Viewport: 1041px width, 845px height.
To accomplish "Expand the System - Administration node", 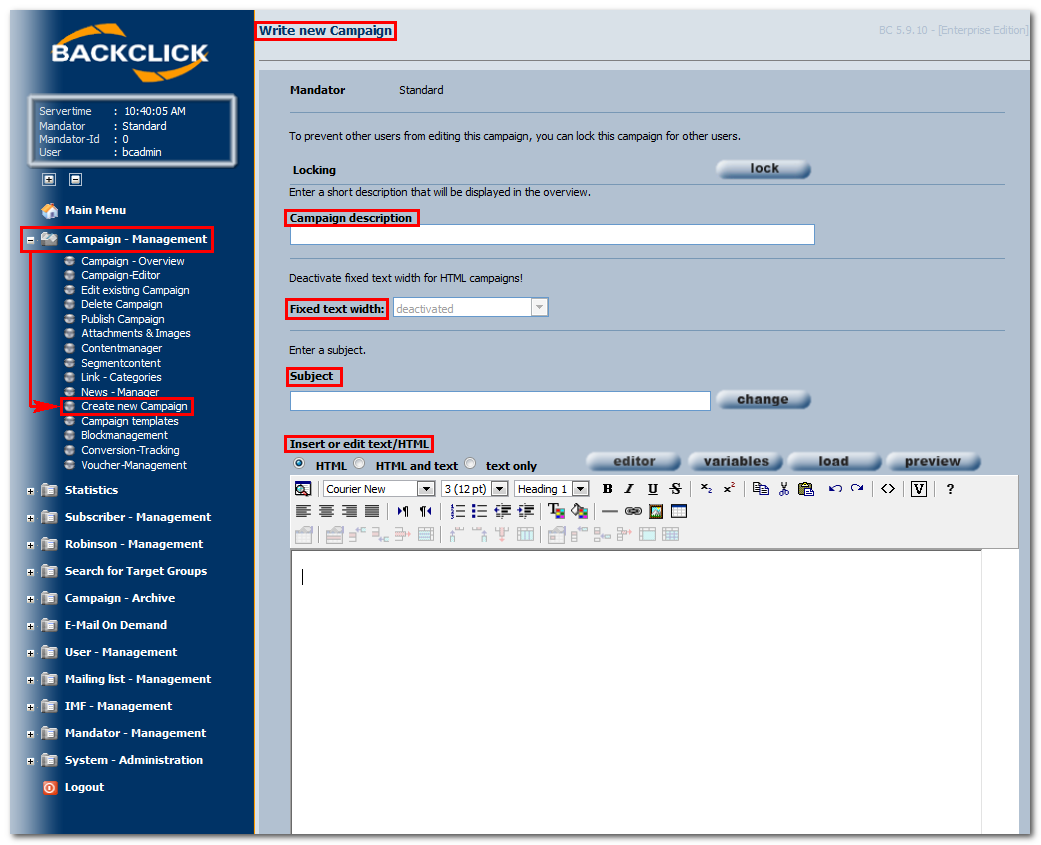I will point(31,761).
